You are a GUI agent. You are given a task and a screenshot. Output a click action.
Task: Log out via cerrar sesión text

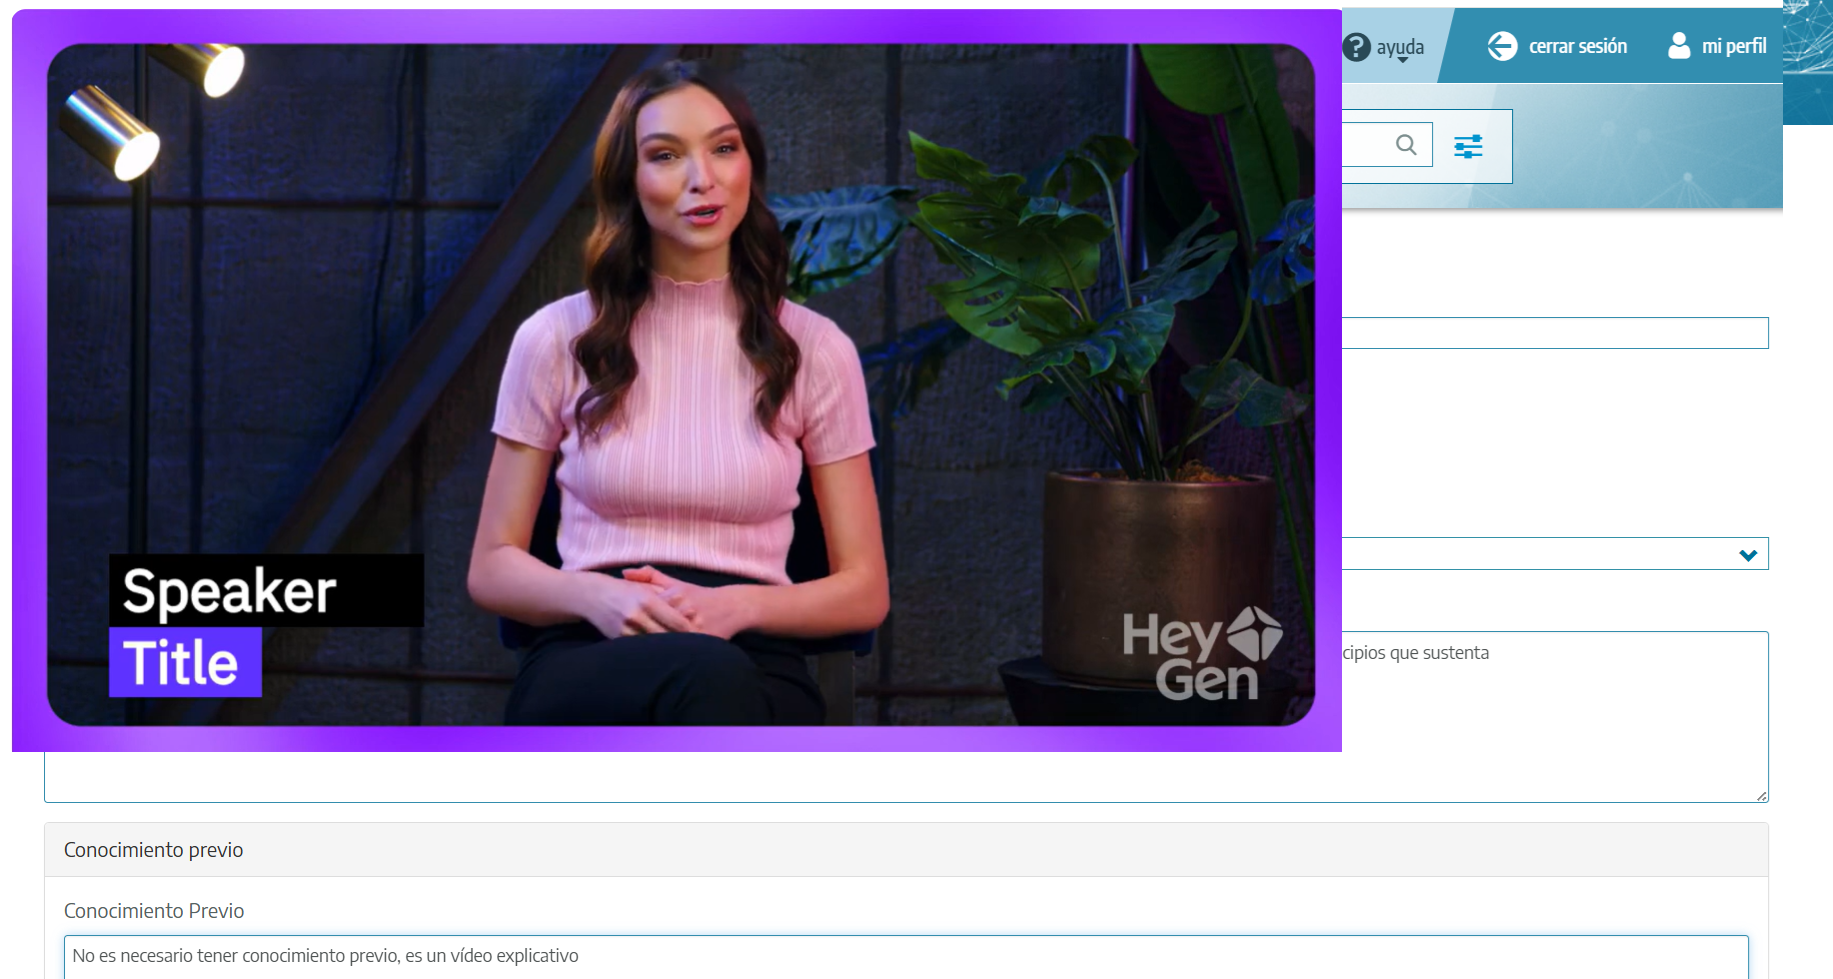1577,46
